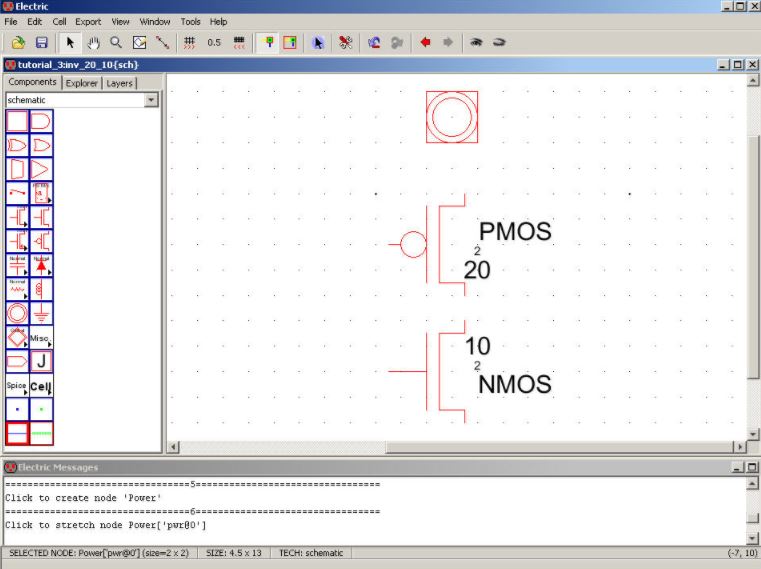Expand the Misc component menu
The image size is (761, 569).
(x=41, y=337)
